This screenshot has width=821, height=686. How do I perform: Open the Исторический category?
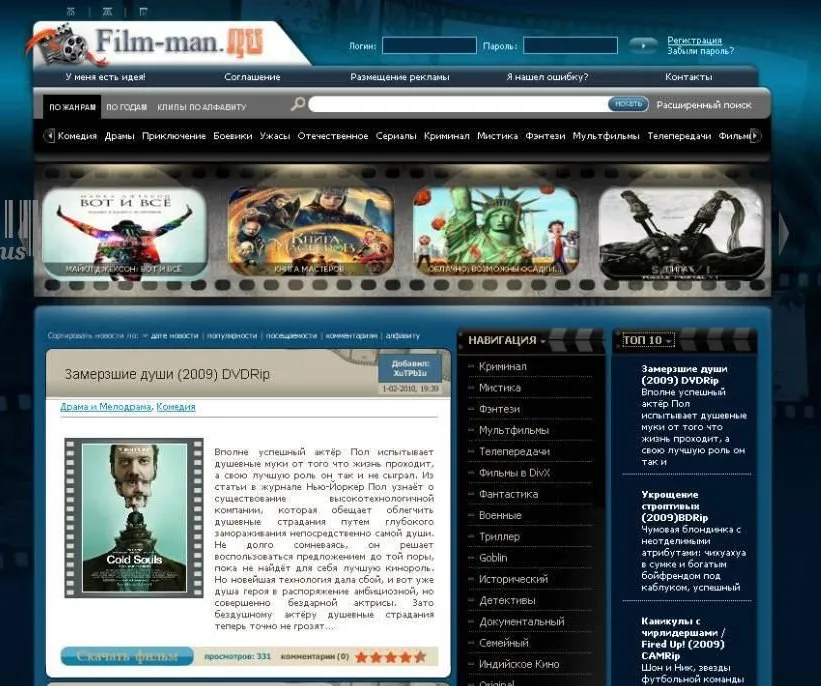tap(514, 579)
